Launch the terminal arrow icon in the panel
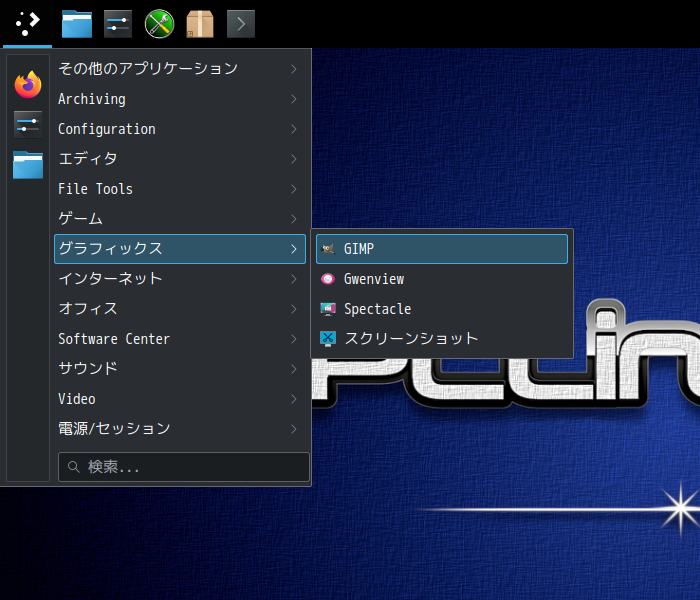 click(241, 24)
